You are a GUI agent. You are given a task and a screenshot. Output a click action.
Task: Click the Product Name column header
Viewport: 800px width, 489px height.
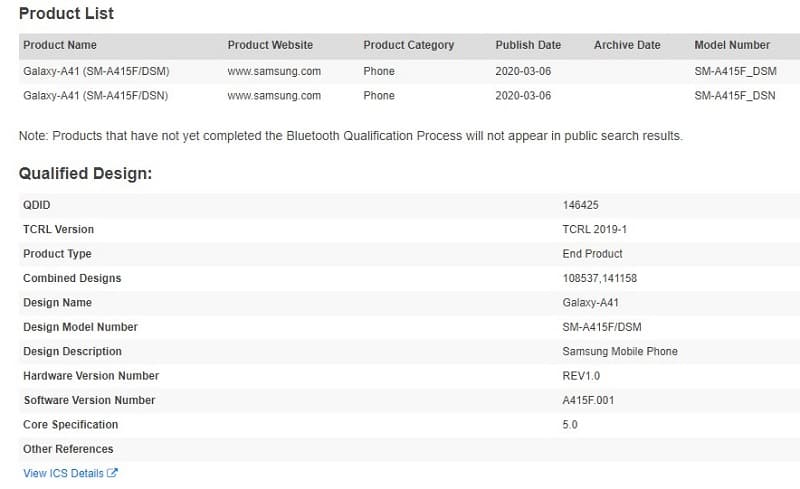pos(60,45)
